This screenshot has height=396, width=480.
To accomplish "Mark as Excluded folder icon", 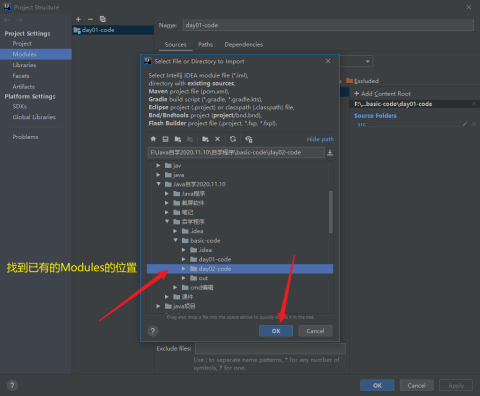I will click(x=349, y=81).
